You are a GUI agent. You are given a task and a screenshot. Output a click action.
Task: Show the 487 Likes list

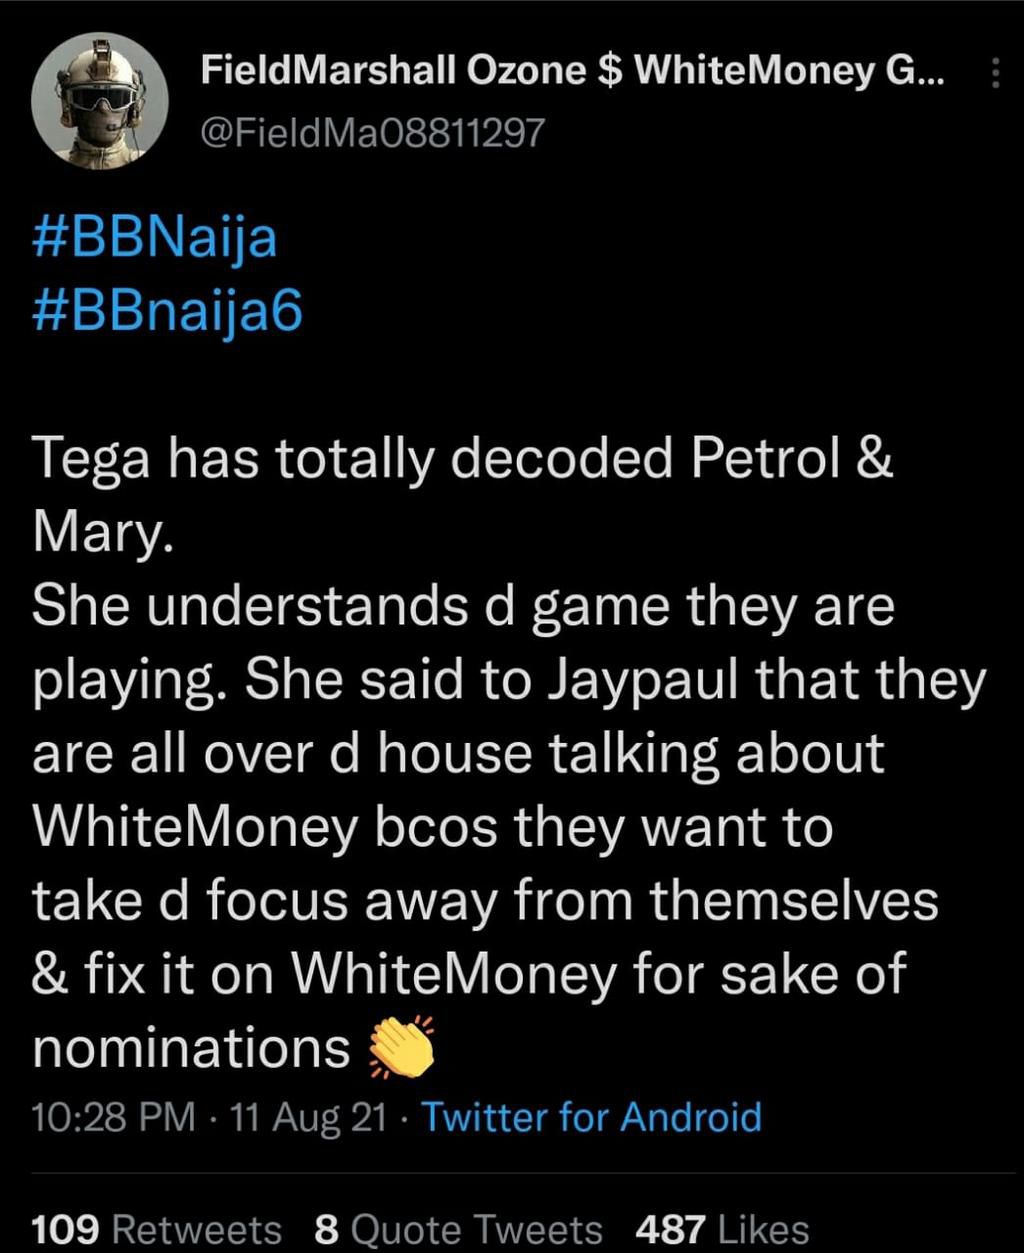pos(721,1229)
